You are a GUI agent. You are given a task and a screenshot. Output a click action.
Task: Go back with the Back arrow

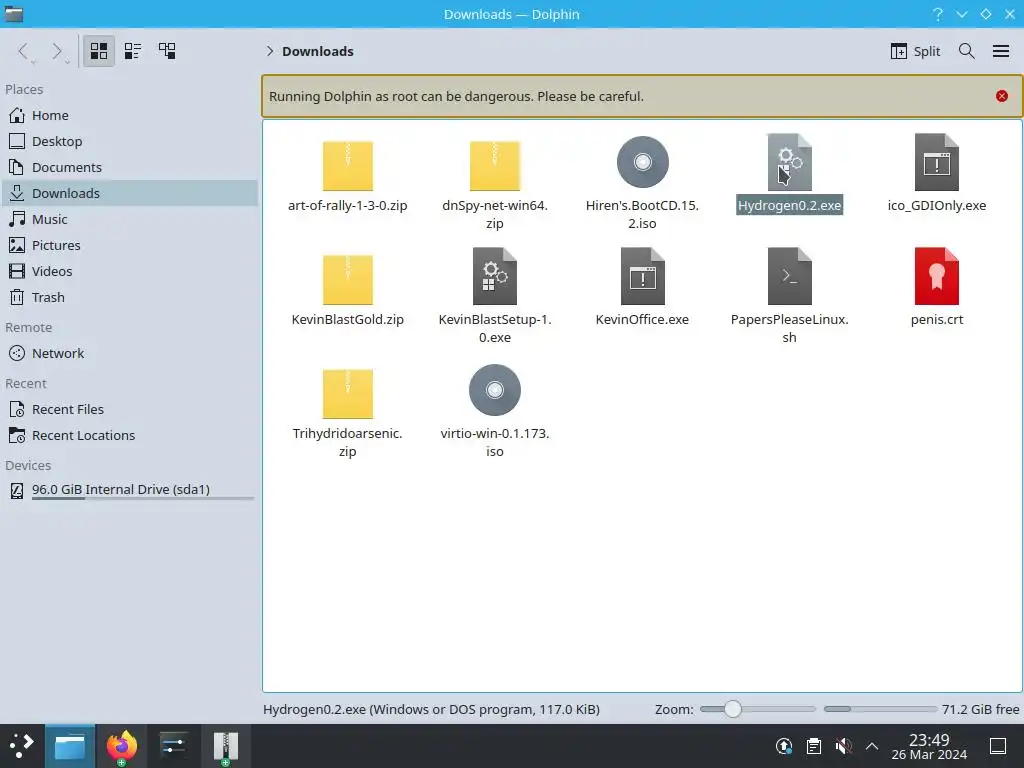(24, 51)
